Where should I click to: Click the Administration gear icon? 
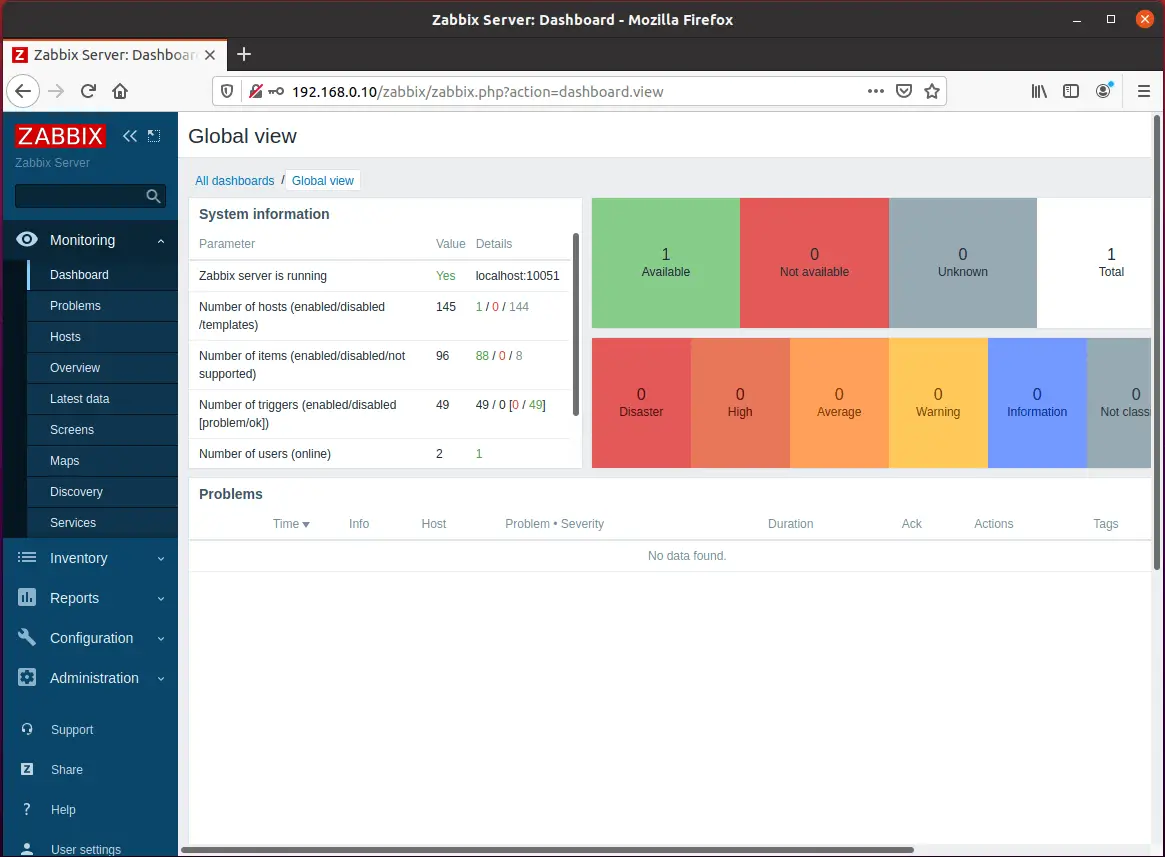pos(27,677)
